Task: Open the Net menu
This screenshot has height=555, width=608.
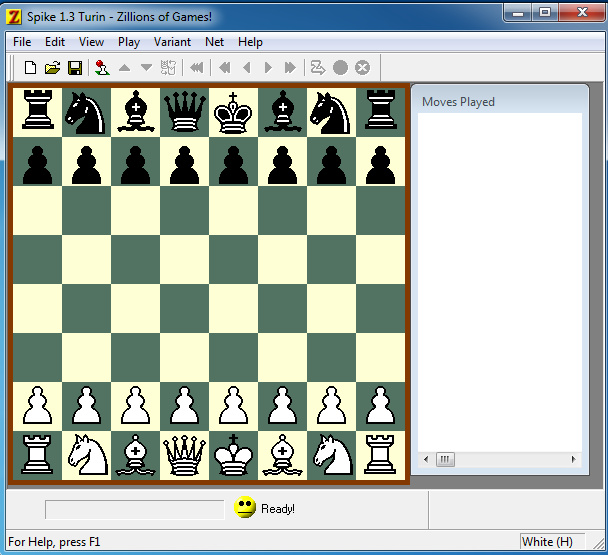Action: (214, 42)
